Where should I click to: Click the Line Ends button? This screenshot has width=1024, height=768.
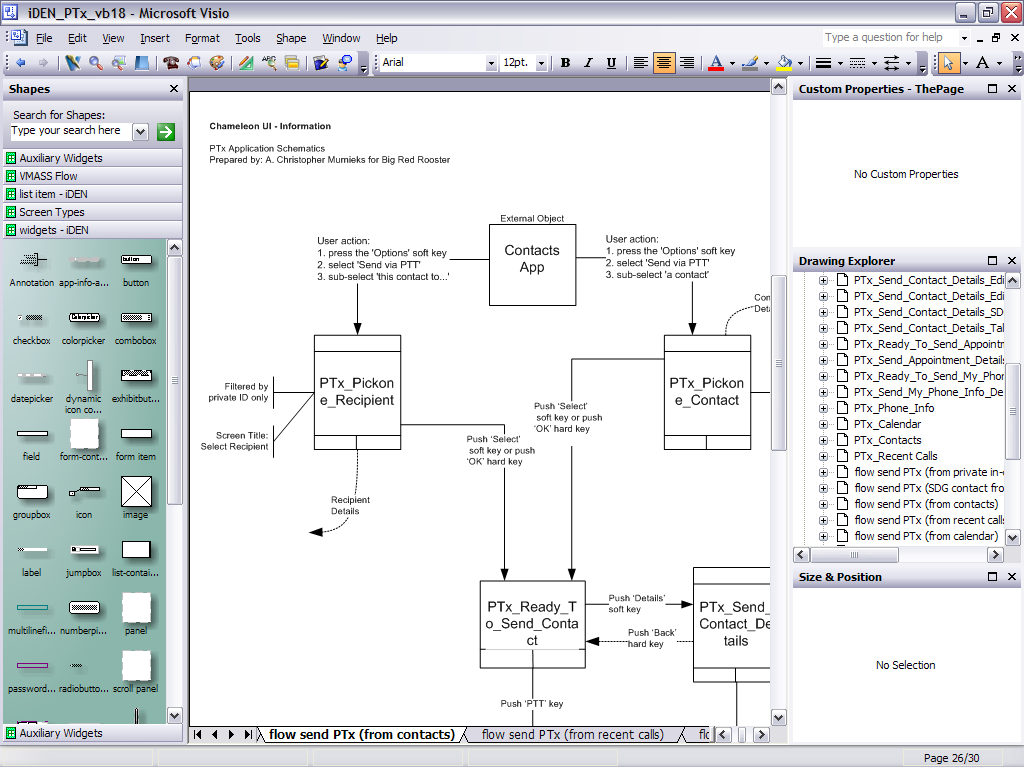click(891, 63)
